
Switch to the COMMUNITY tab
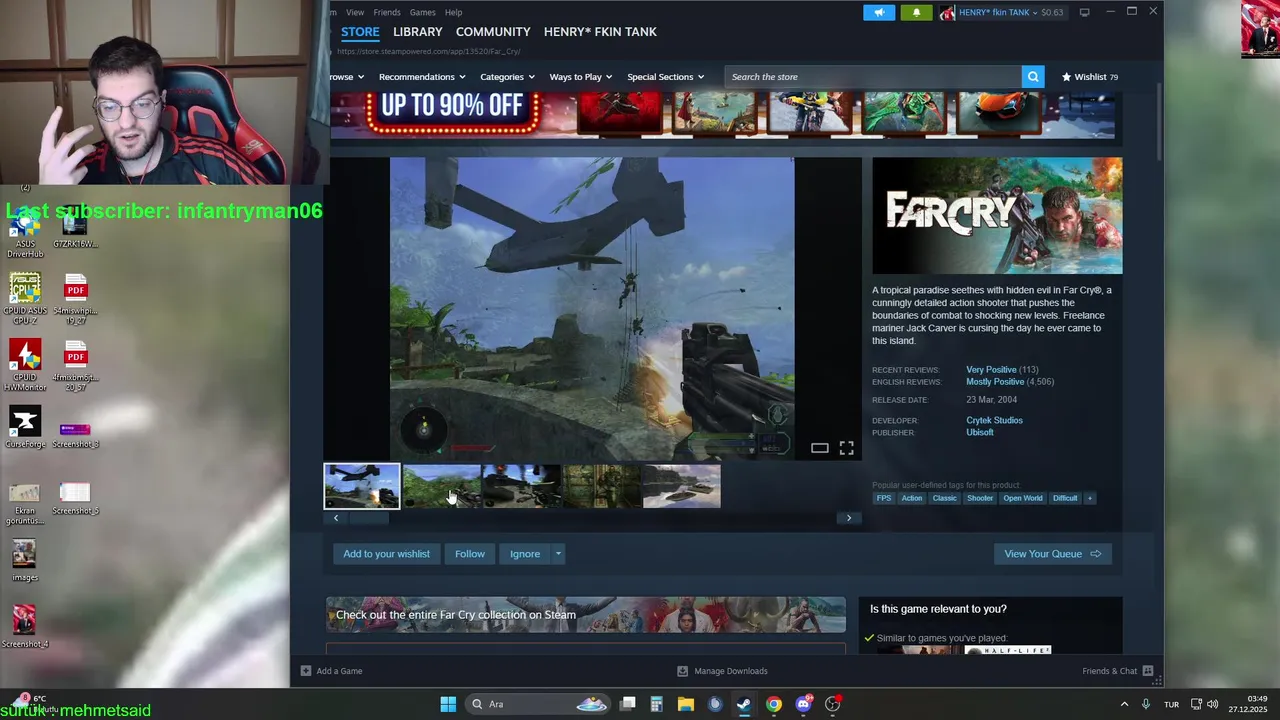pyautogui.click(x=493, y=32)
